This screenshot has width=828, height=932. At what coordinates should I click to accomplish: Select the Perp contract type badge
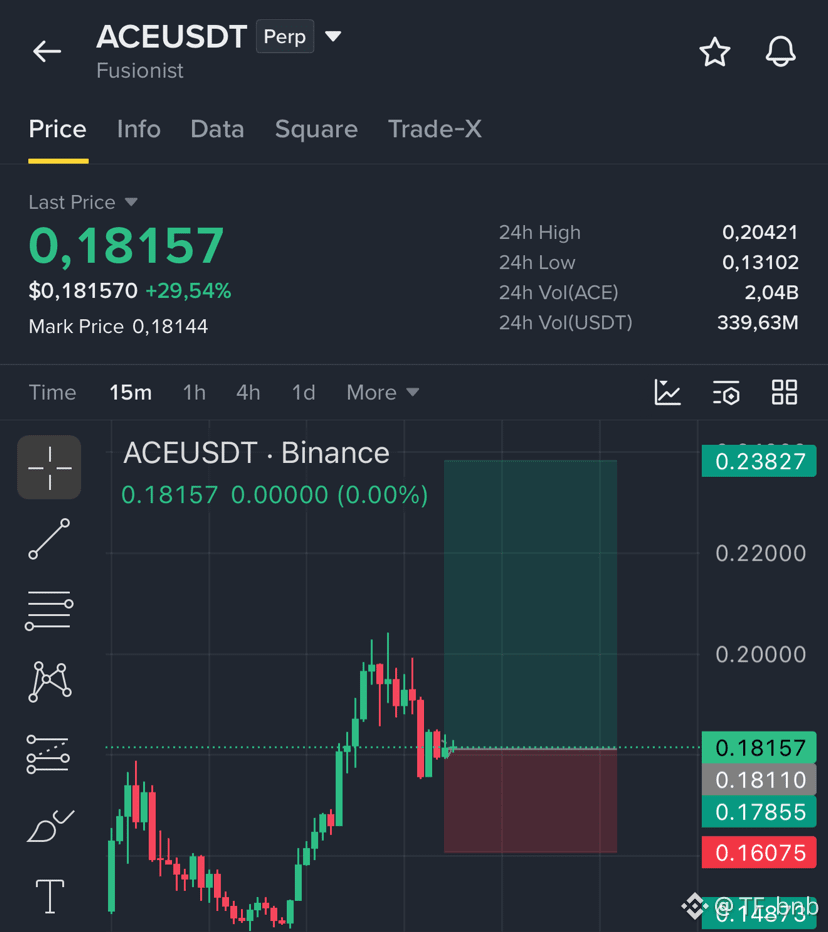click(x=285, y=36)
